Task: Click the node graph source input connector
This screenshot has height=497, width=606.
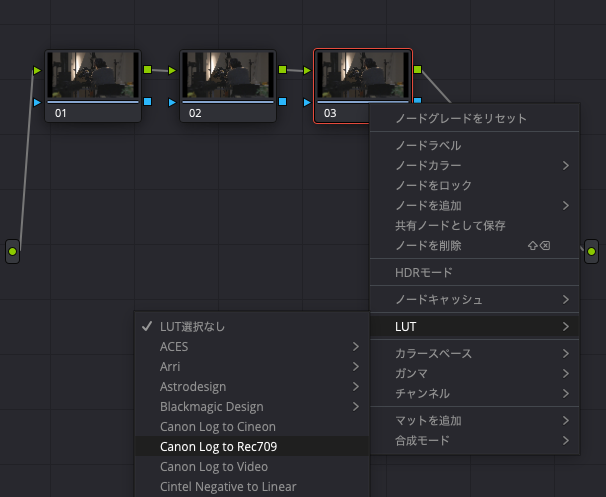Action: (12, 251)
